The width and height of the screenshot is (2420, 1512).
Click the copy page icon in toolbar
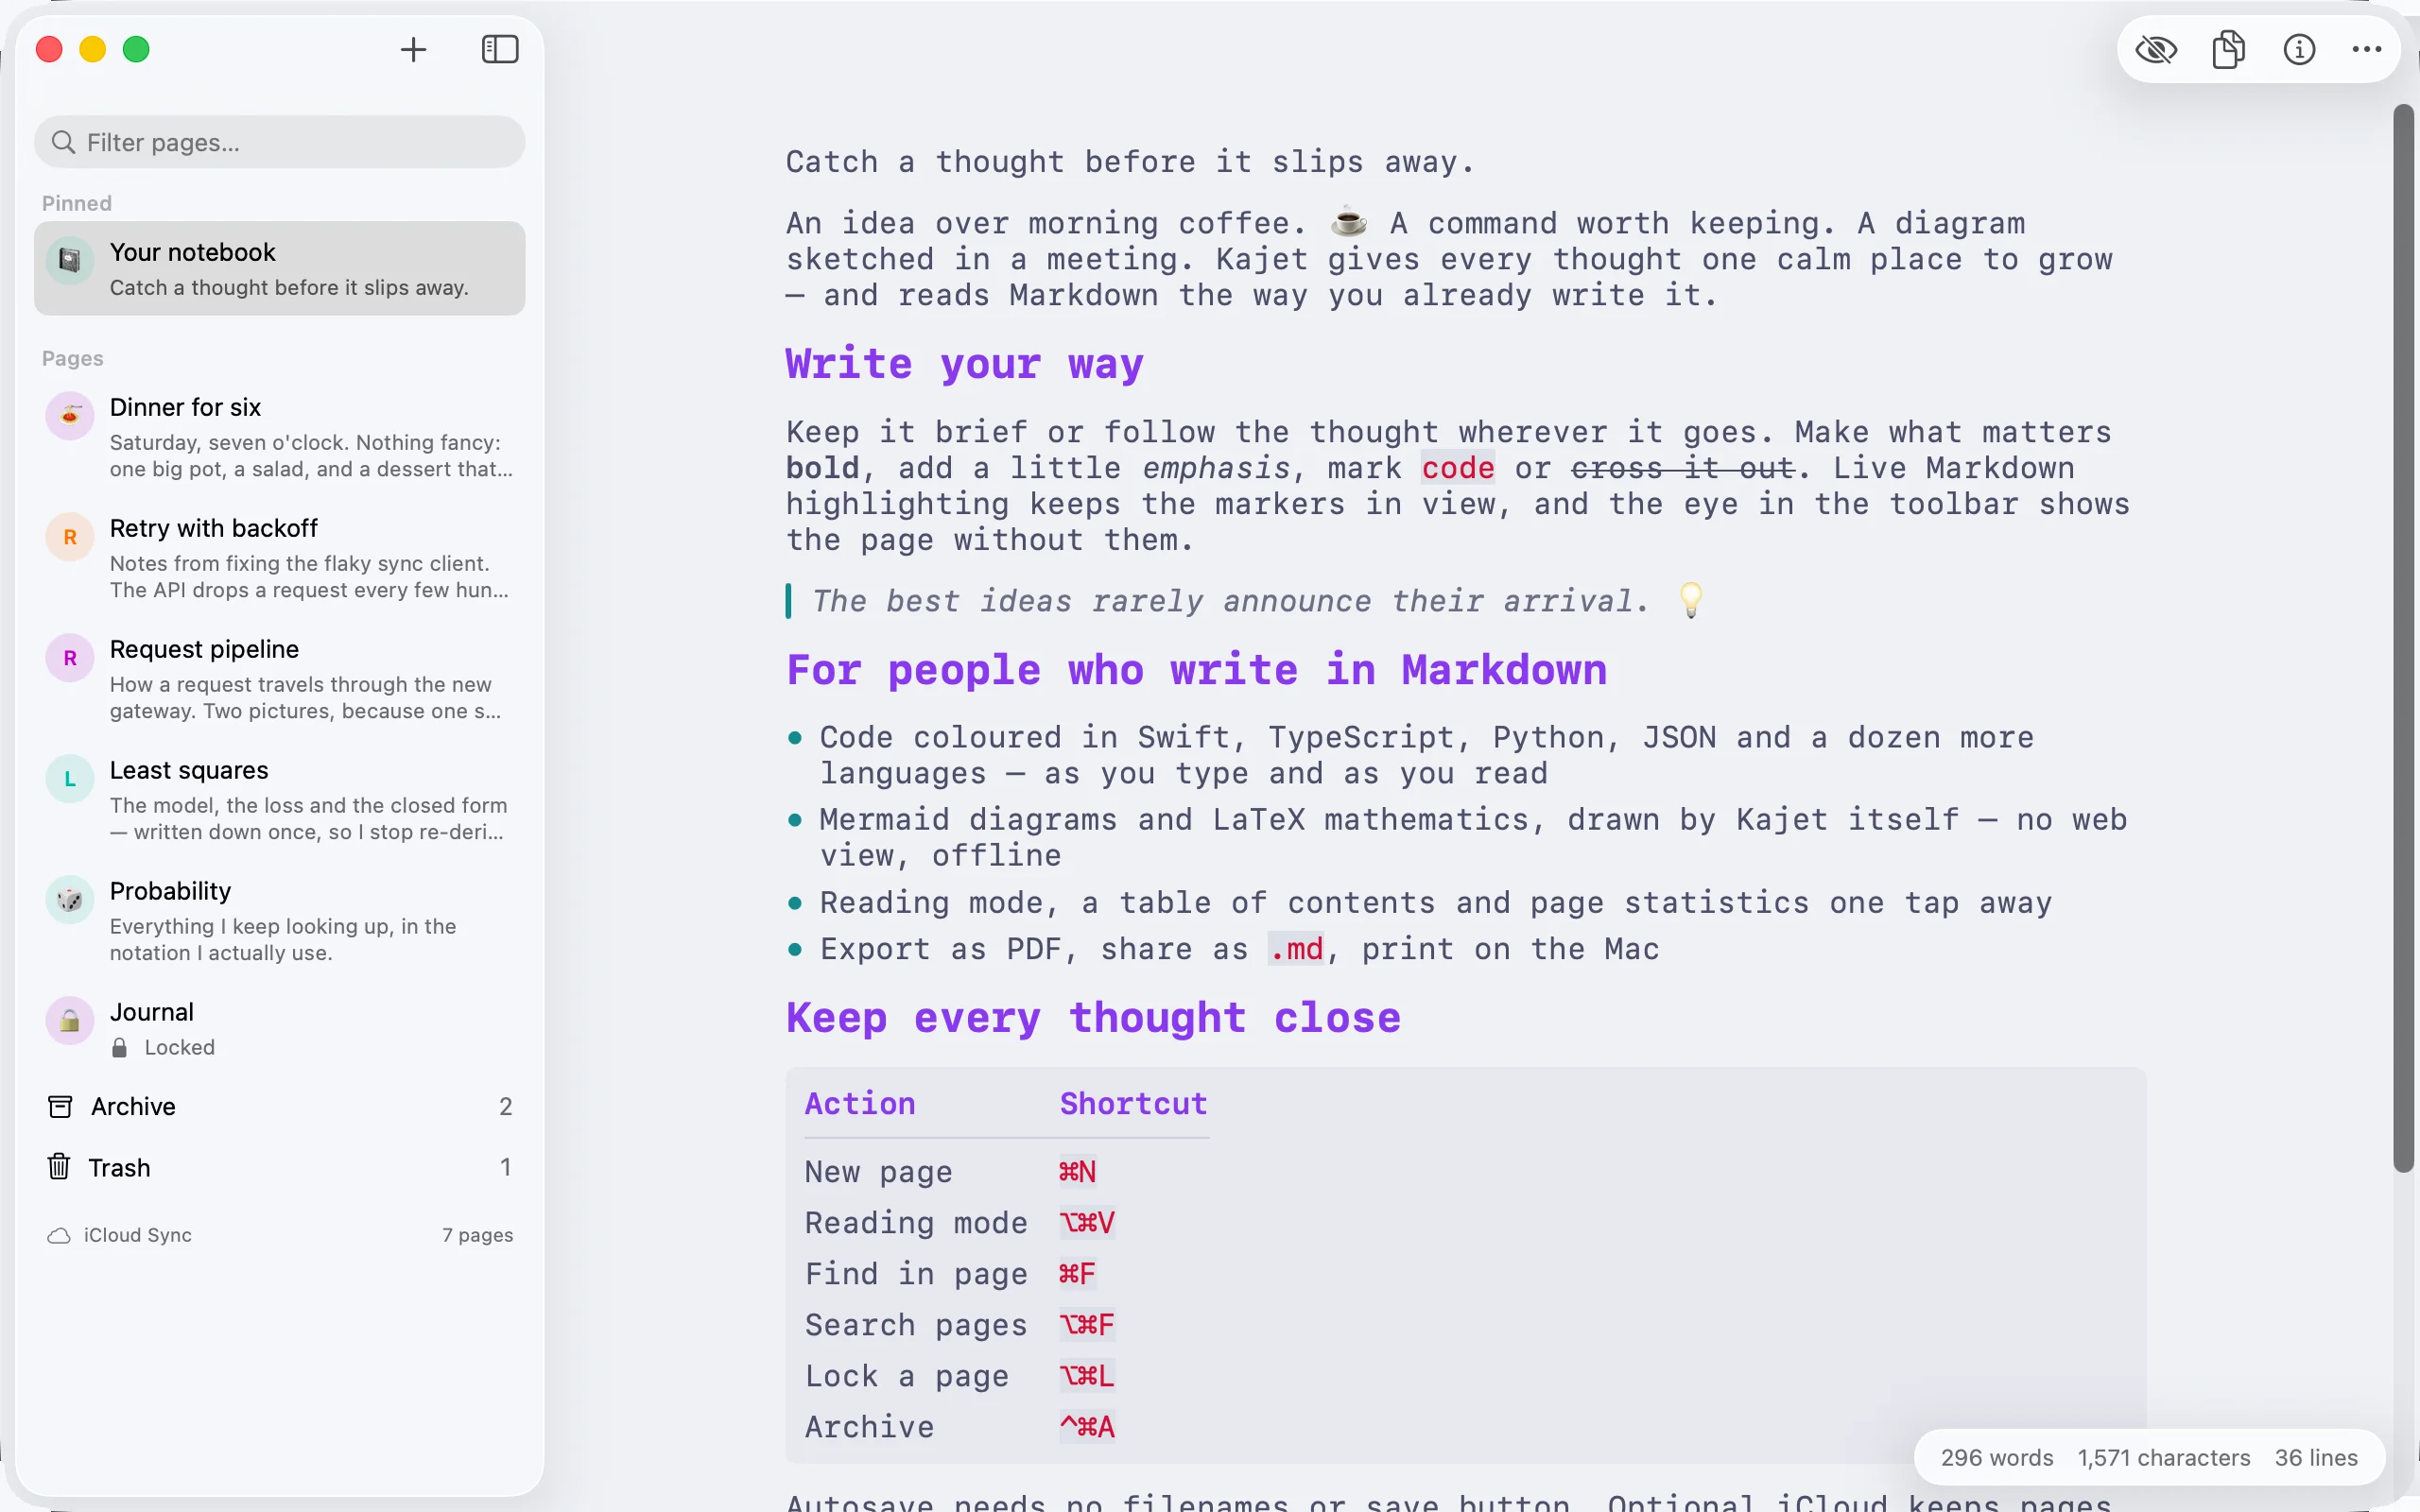click(2228, 49)
